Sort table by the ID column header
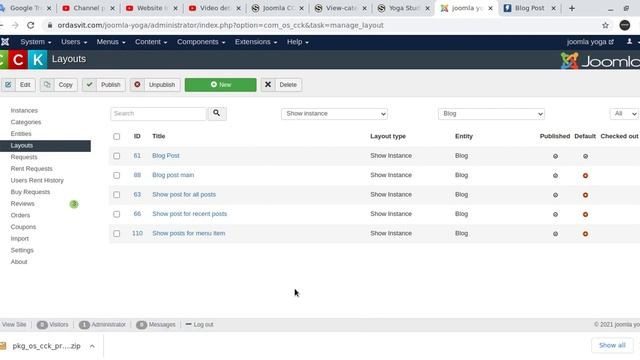Screen dimensions: 640x360 tap(137, 136)
